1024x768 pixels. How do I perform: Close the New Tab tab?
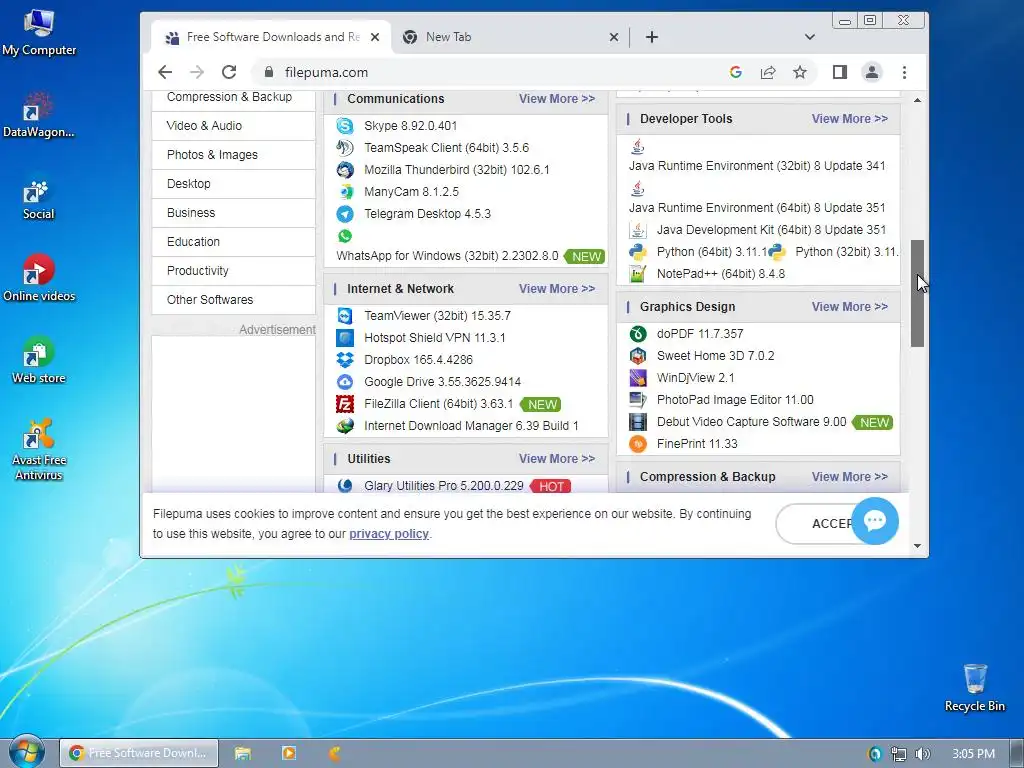613,37
